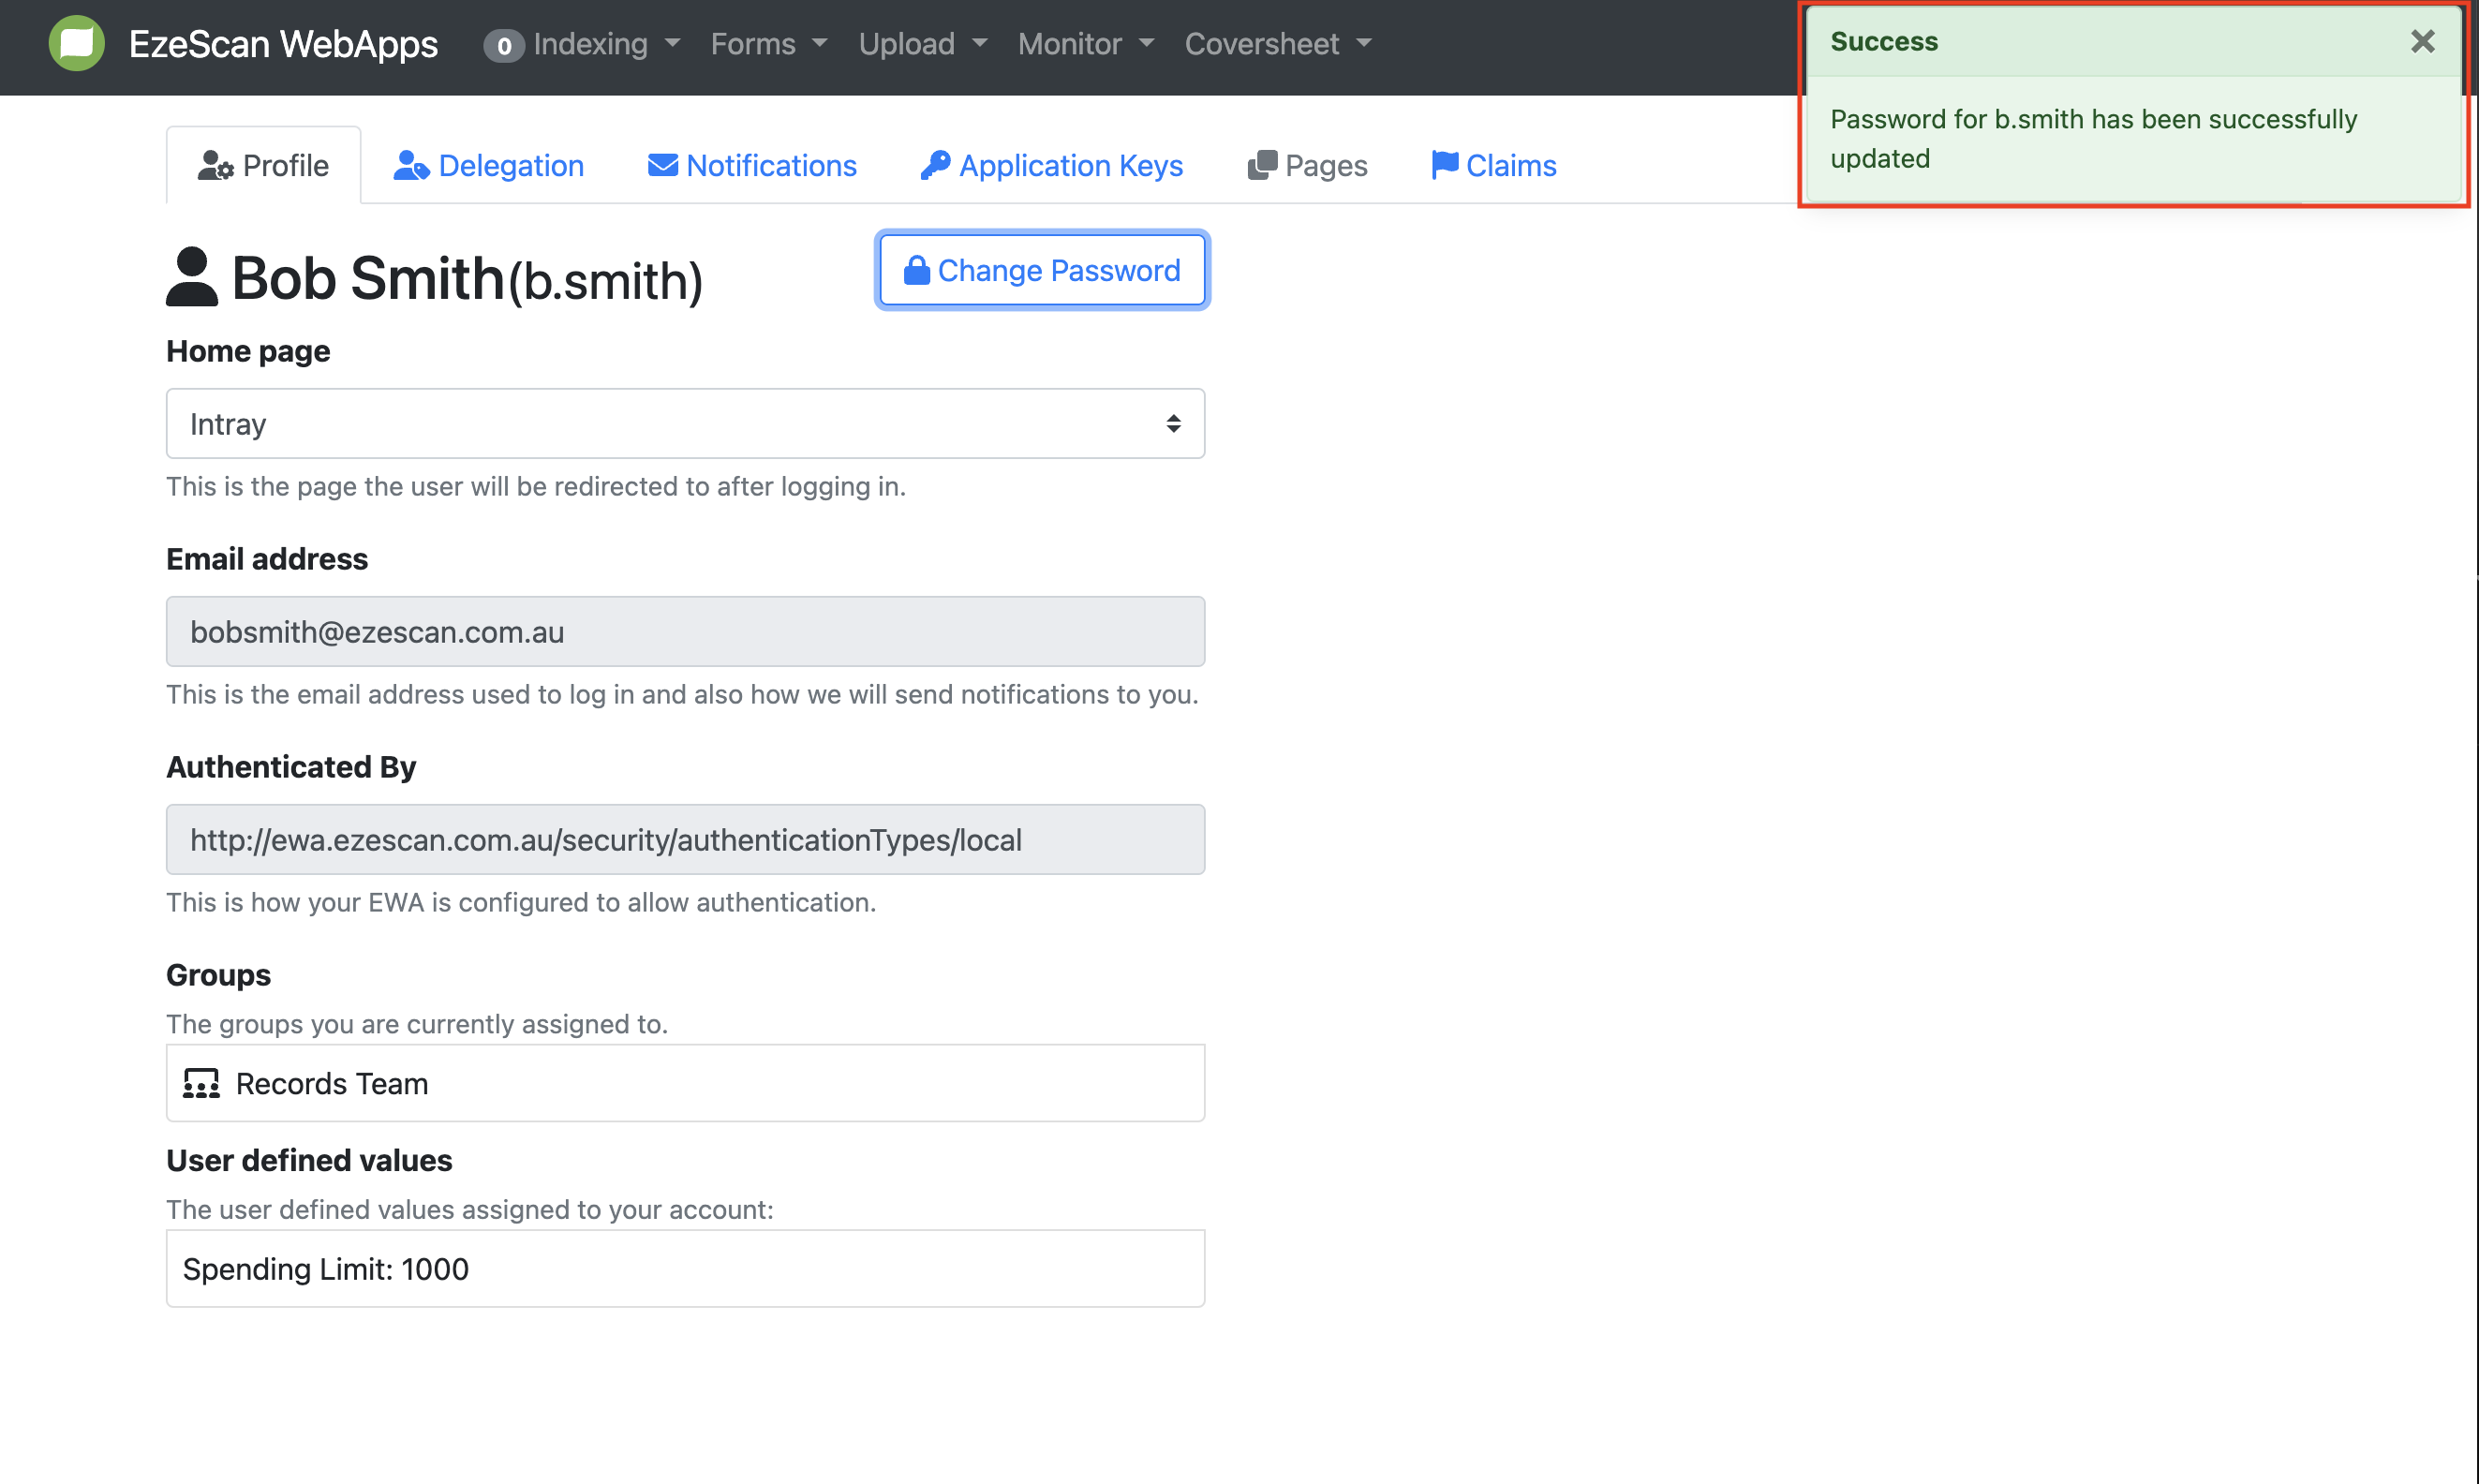Switch to the Delegation tab
Image resolution: width=2479 pixels, height=1484 pixels.
pos(489,165)
